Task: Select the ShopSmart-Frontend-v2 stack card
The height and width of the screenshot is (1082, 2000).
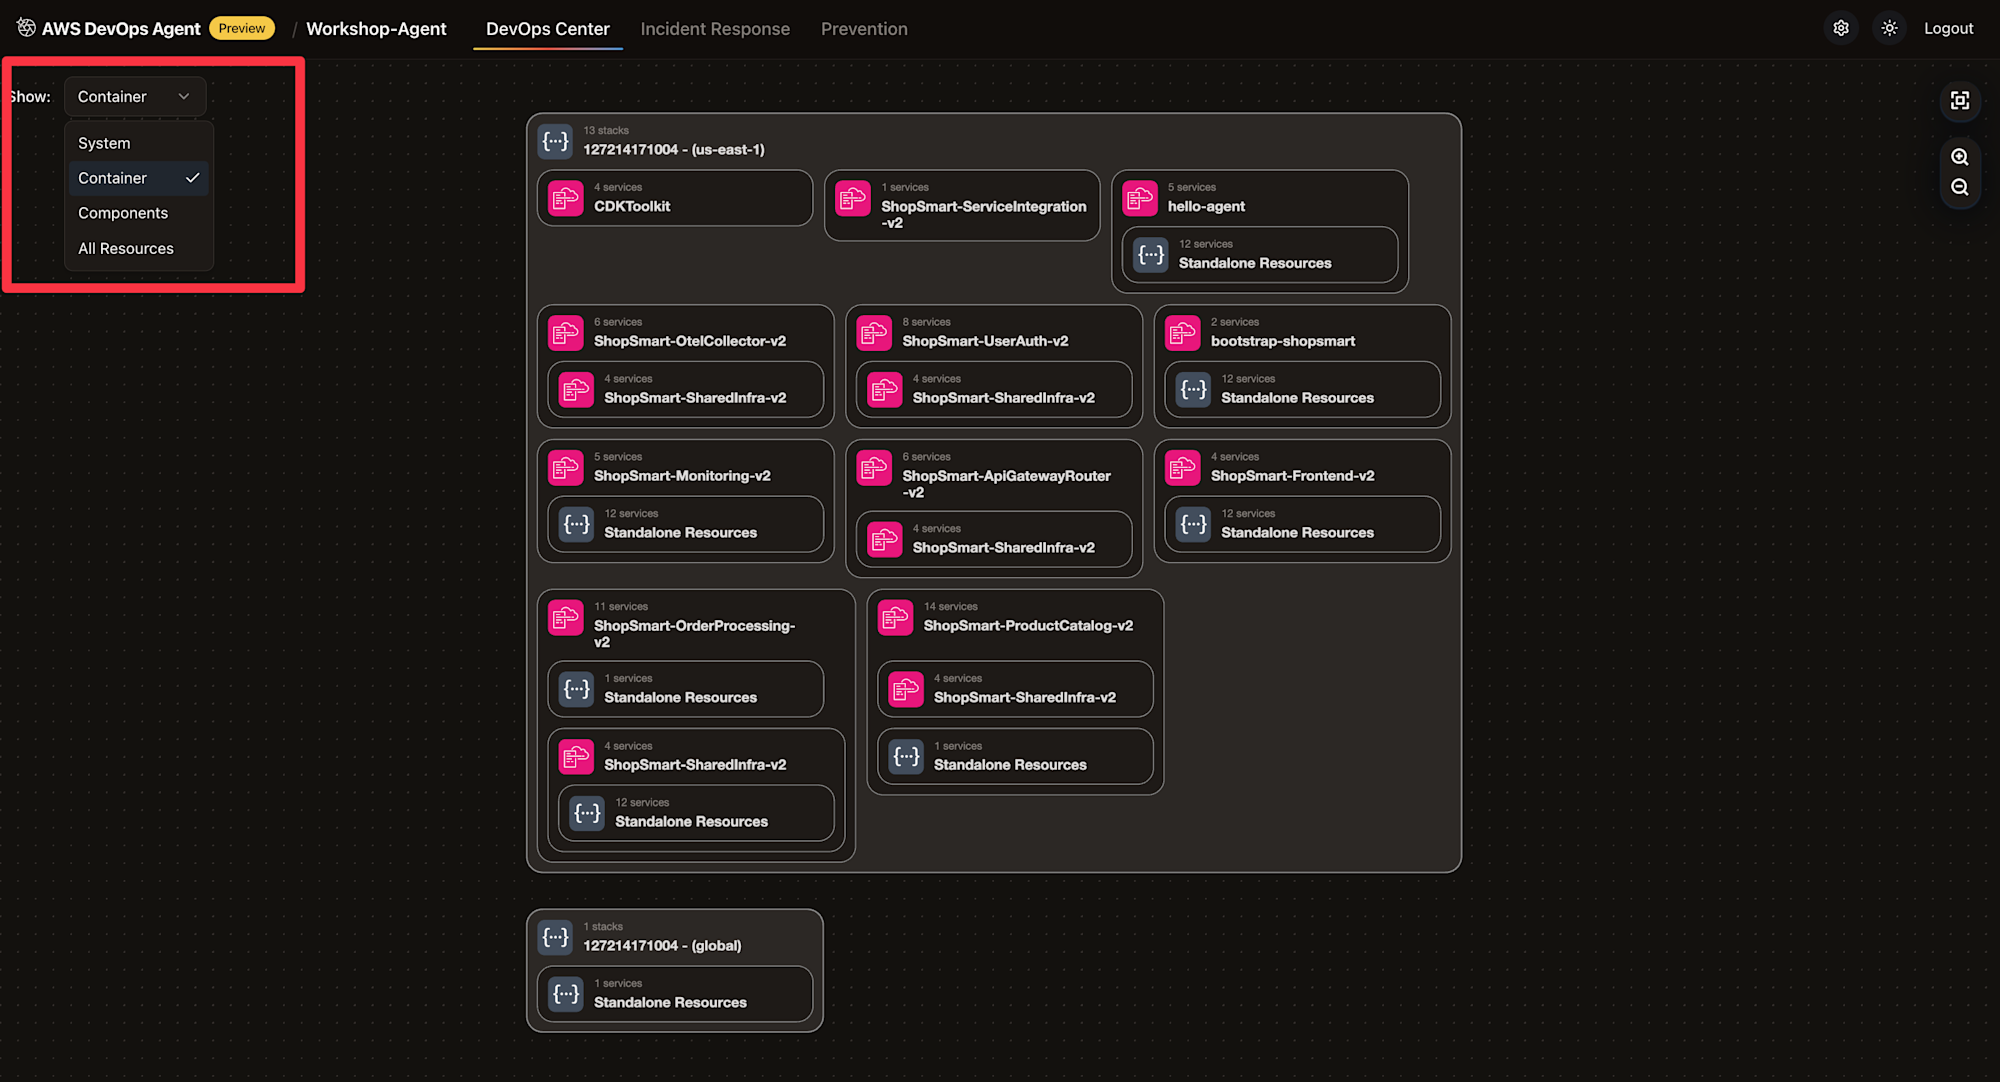Action: [1292, 475]
